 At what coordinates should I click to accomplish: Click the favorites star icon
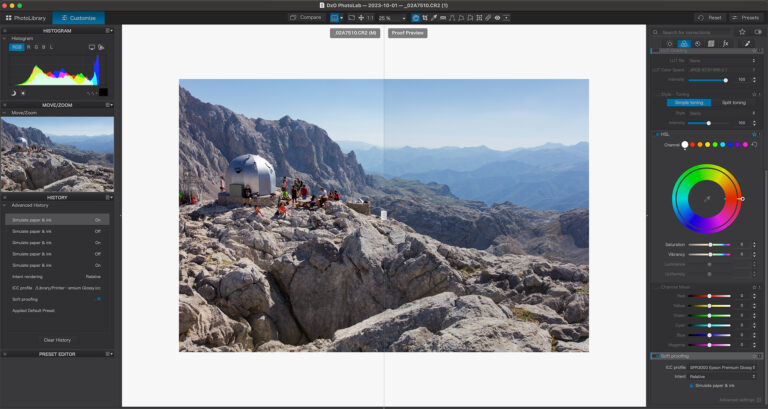(741, 32)
